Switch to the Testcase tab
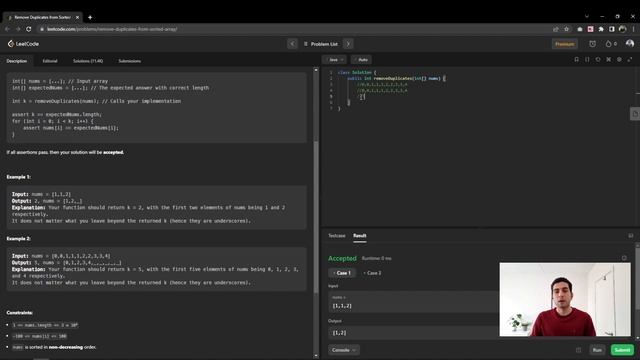 [337, 236]
